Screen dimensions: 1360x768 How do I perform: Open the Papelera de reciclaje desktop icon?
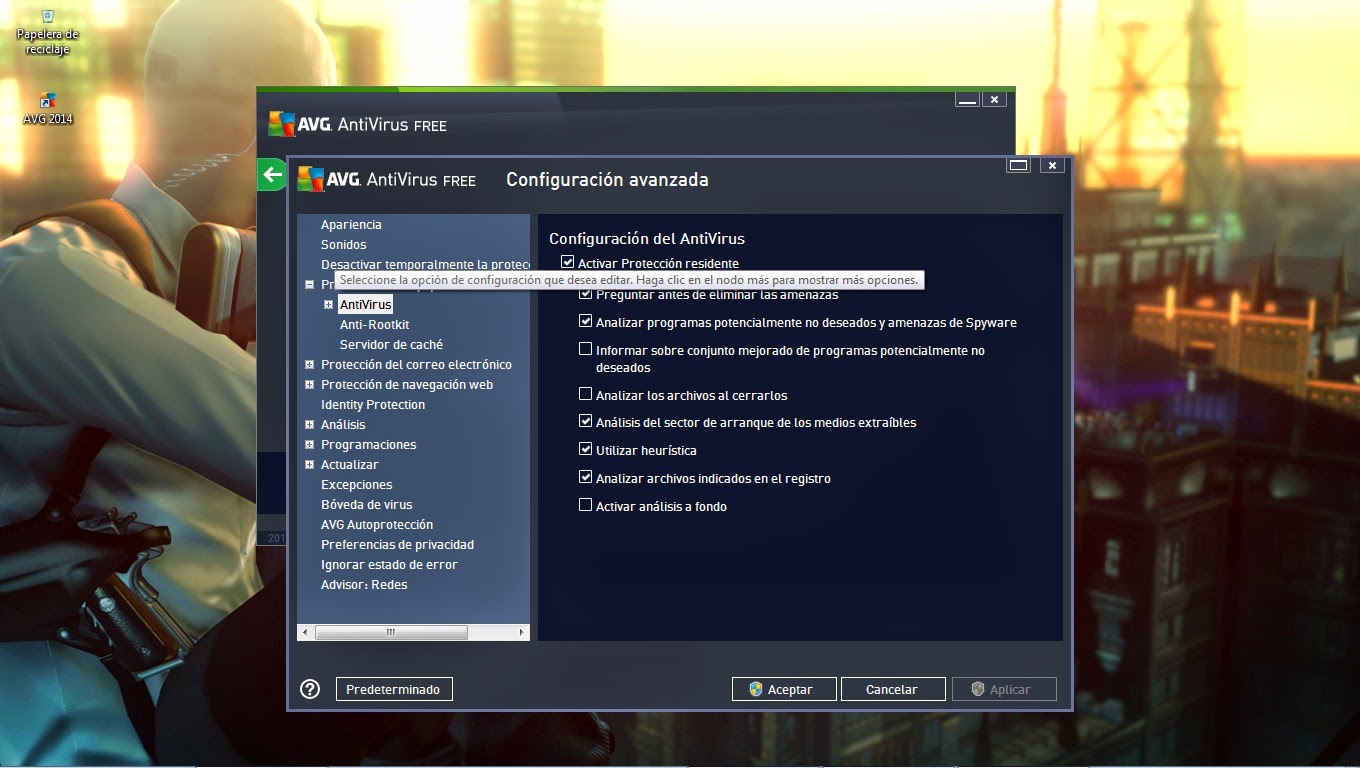(x=47, y=31)
